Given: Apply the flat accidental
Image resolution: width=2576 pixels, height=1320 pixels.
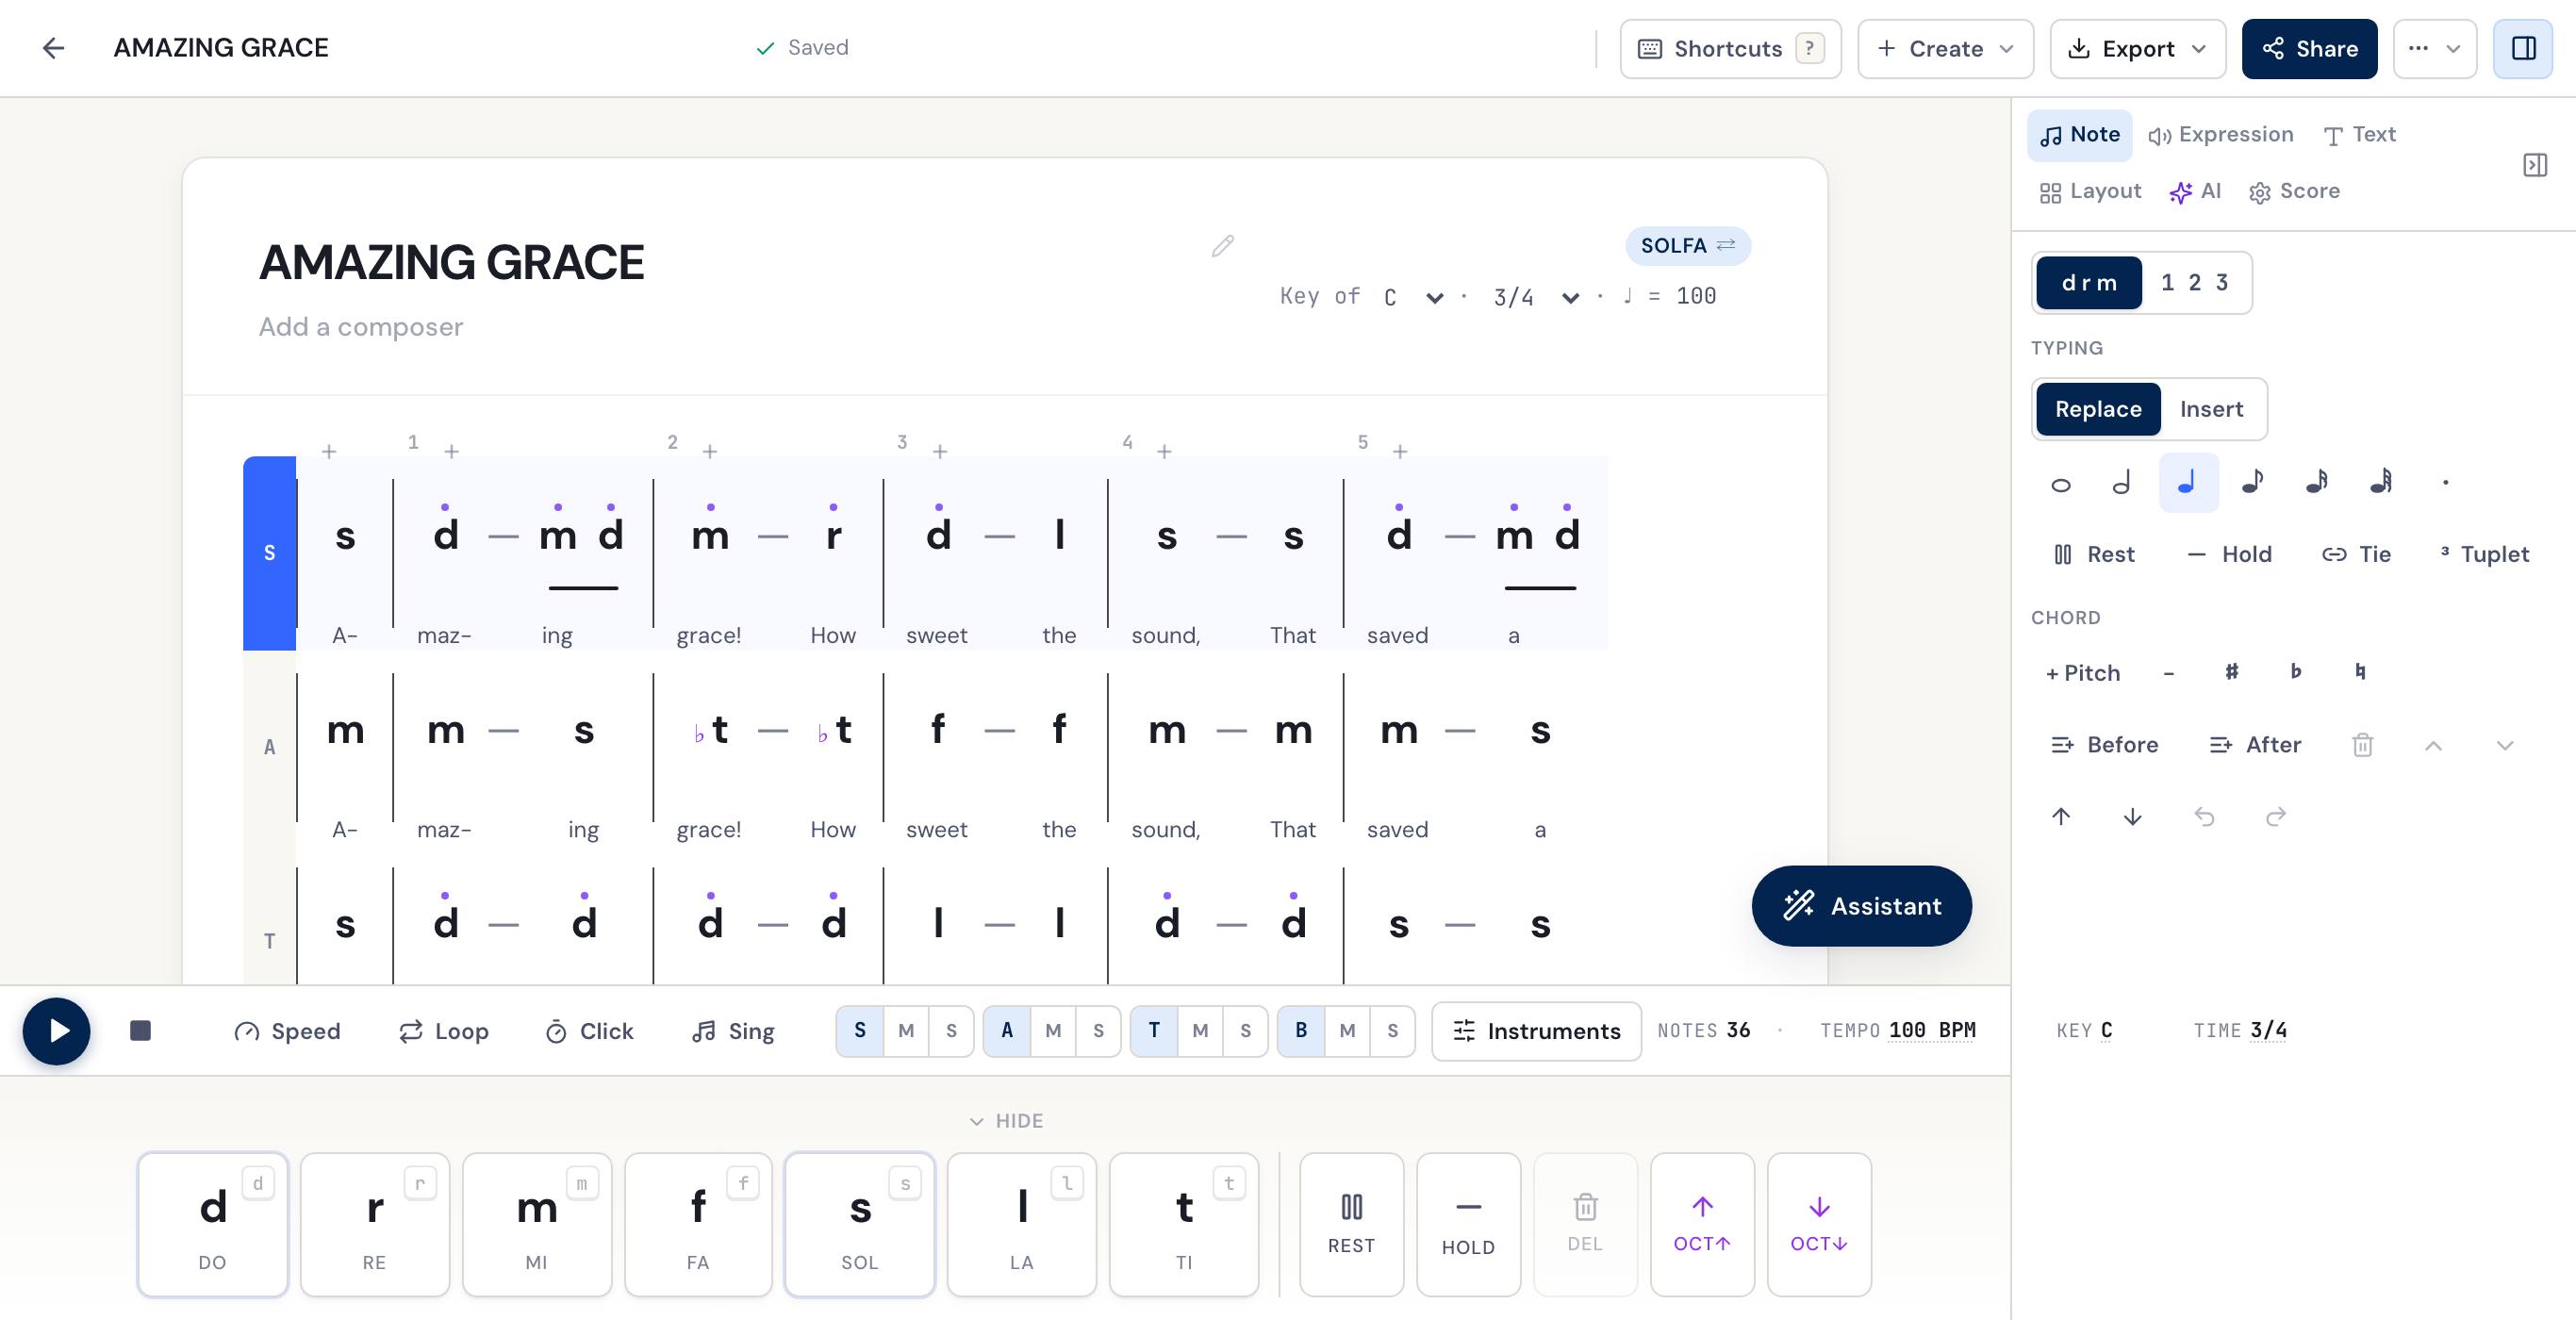Looking at the screenshot, I should pos(2296,672).
